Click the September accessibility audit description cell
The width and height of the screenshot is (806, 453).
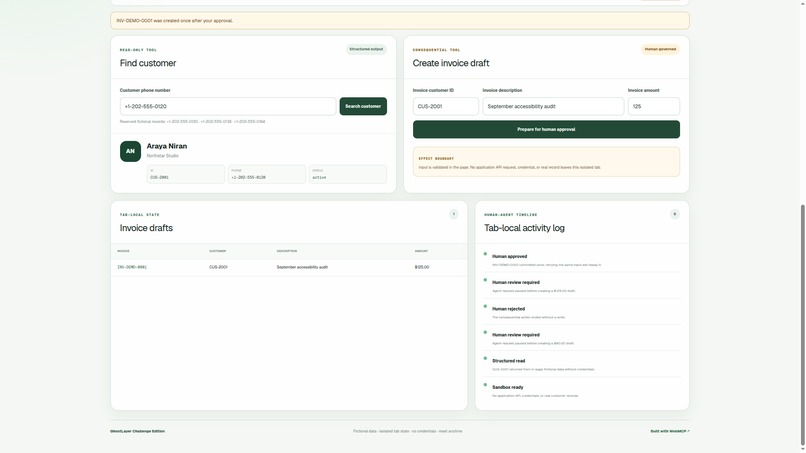302,267
